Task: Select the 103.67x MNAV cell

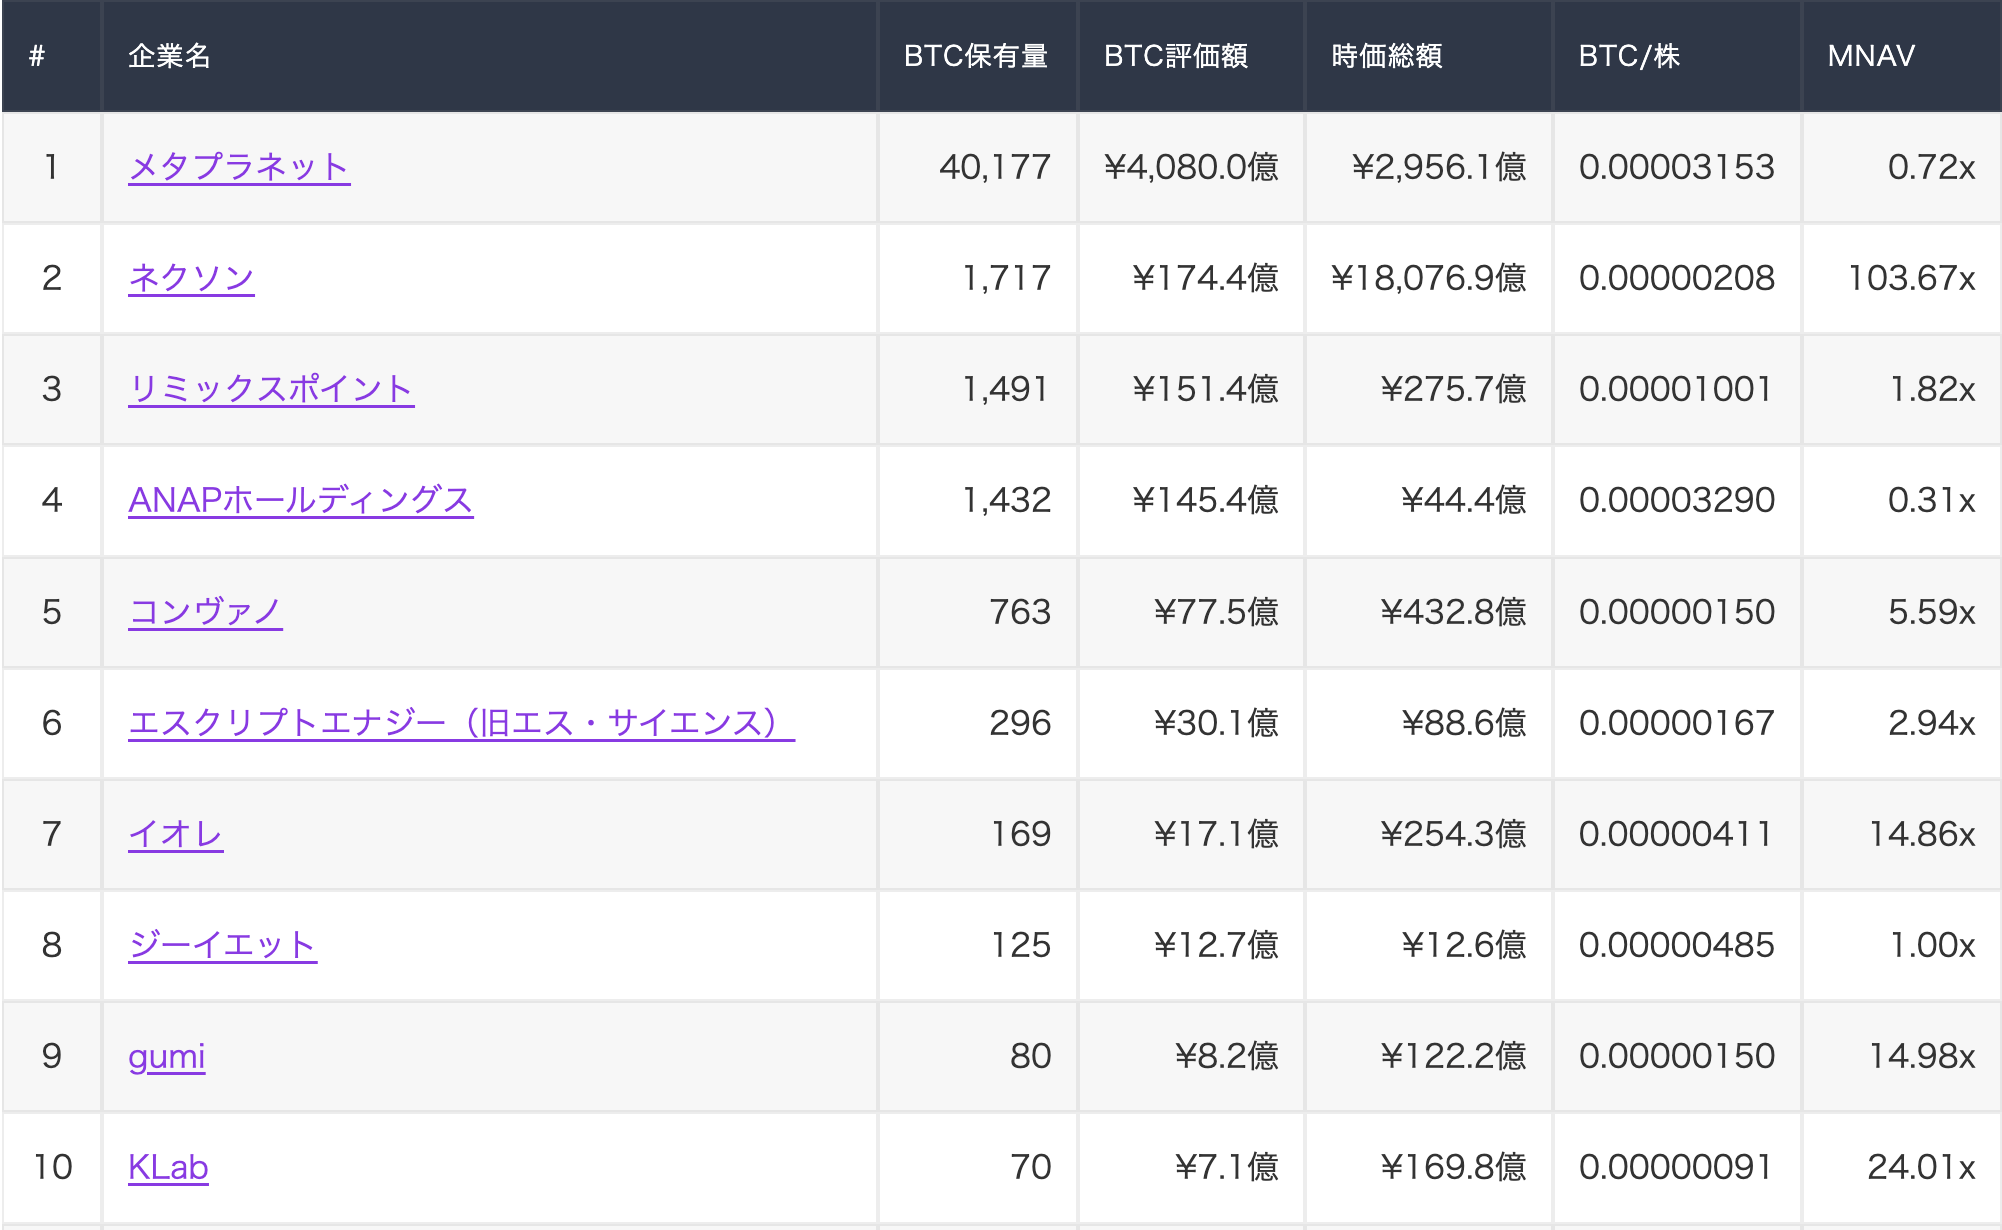Action: tap(1902, 278)
